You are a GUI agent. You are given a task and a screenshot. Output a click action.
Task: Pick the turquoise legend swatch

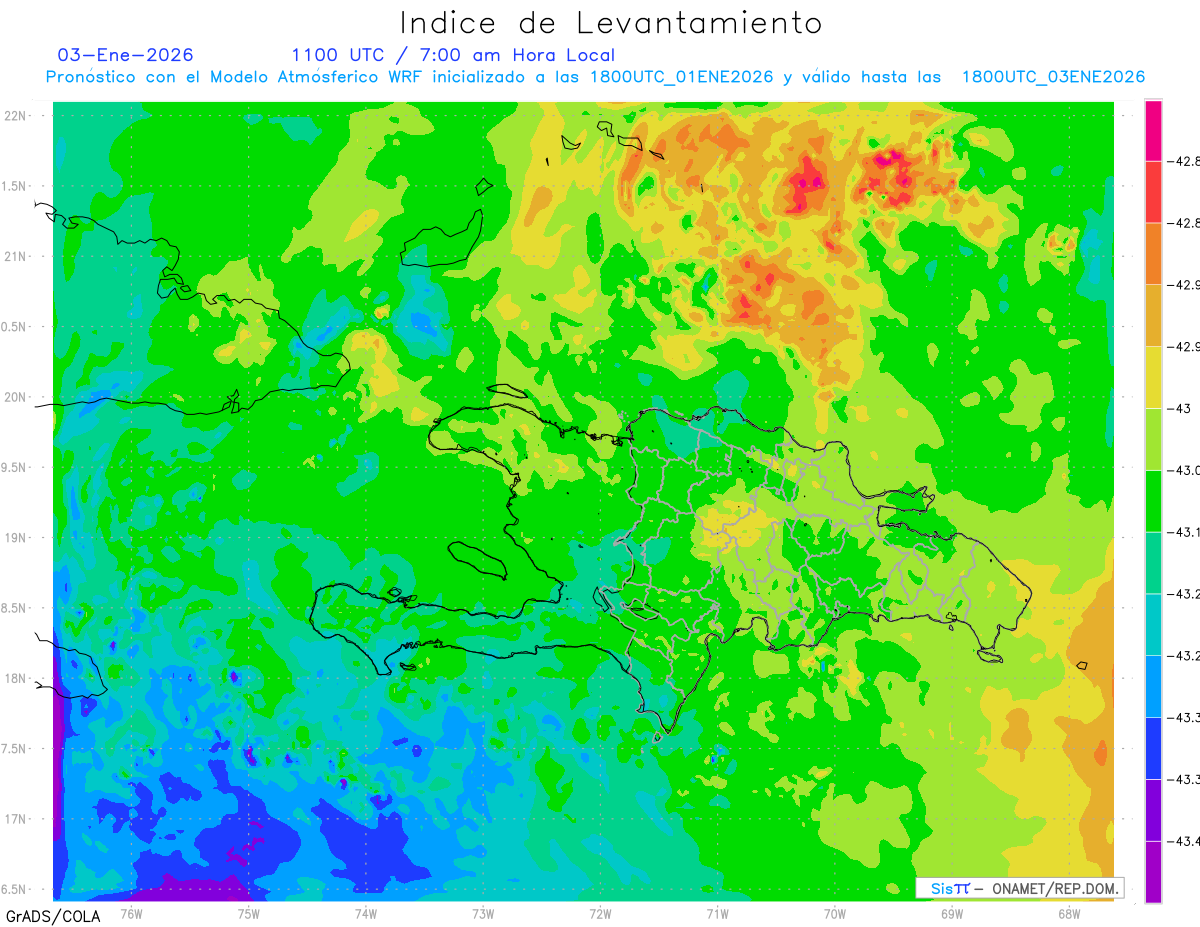(x=1153, y=624)
